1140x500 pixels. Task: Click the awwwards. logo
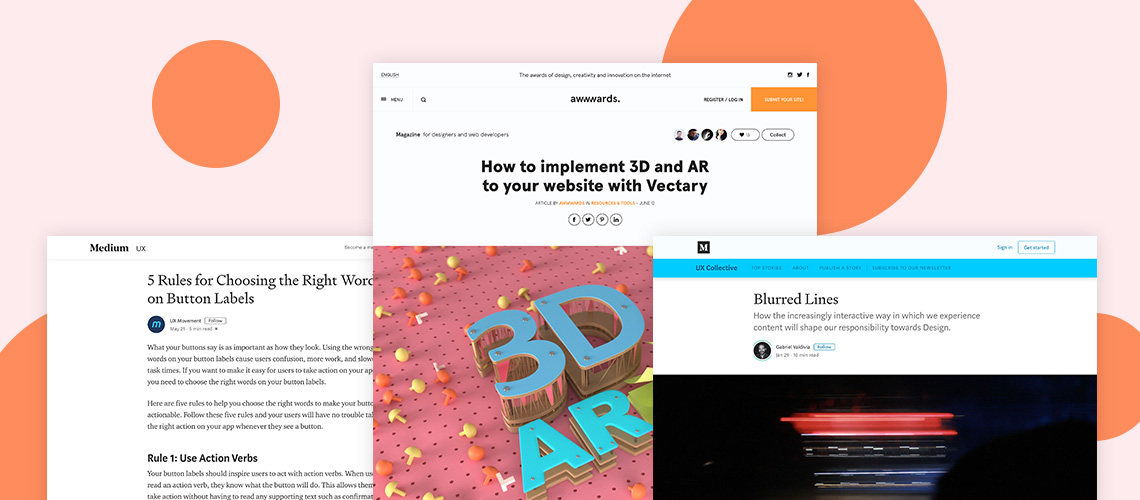[595, 99]
